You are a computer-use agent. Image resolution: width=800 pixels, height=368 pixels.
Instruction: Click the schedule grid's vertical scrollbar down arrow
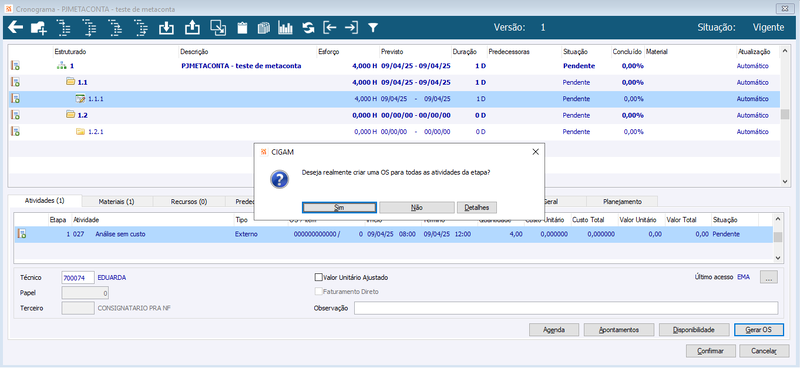click(x=785, y=182)
